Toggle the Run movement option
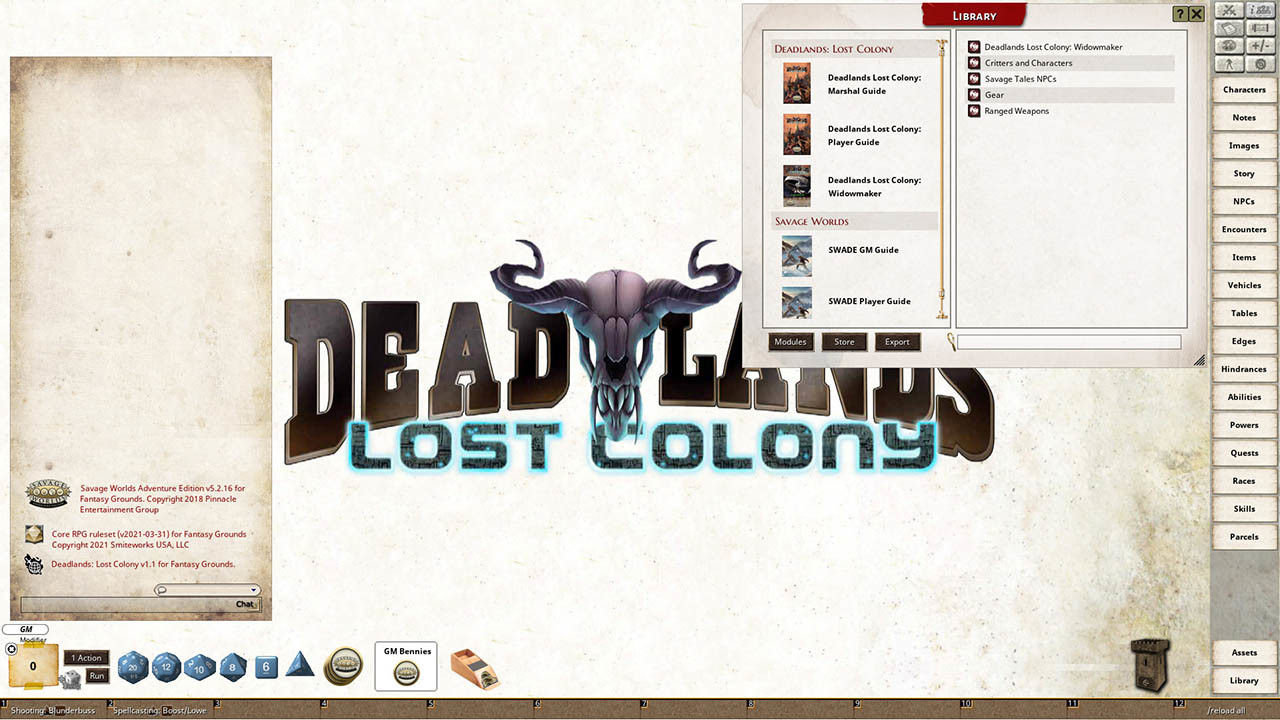Screen dimensions: 1280x720 tap(97, 676)
